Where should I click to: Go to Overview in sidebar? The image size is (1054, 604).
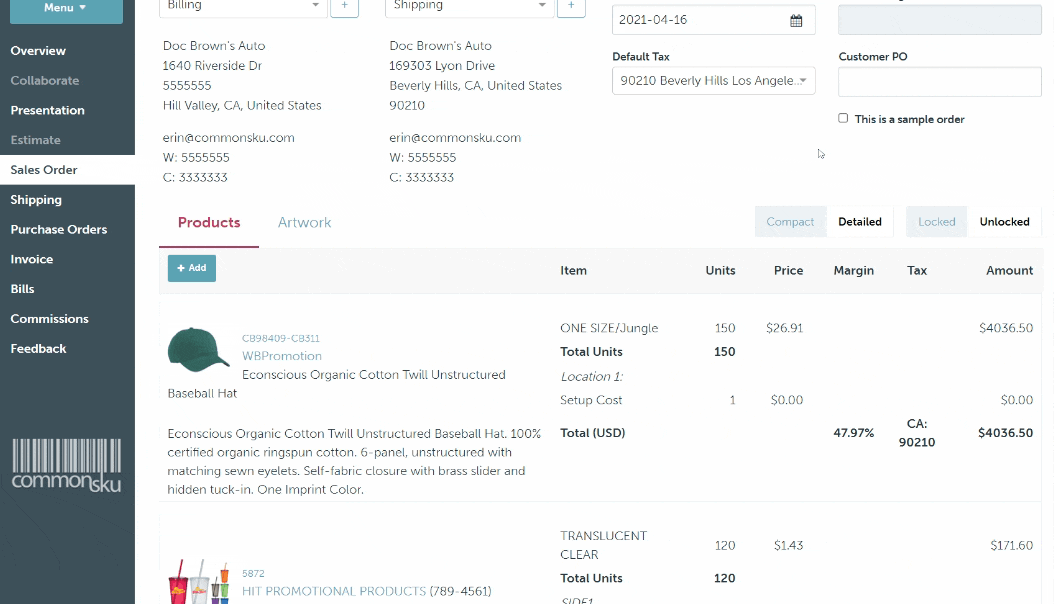tap(38, 51)
